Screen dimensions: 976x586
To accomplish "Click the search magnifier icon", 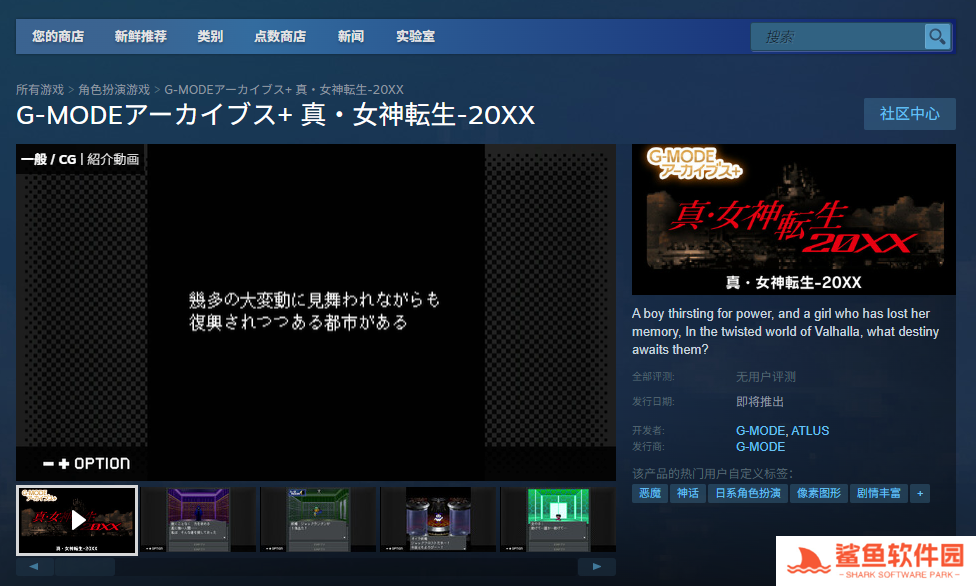I will 937,37.
